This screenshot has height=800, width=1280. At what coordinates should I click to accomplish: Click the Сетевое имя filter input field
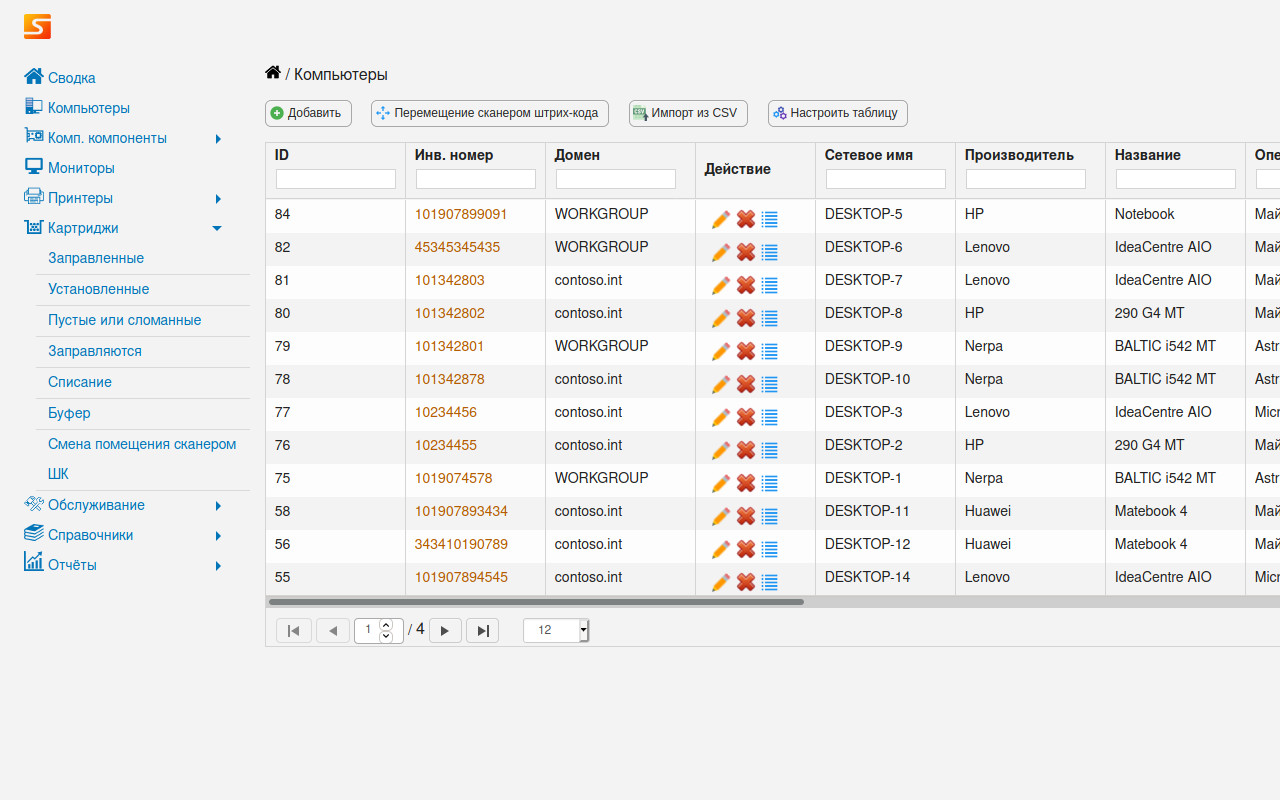(885, 179)
